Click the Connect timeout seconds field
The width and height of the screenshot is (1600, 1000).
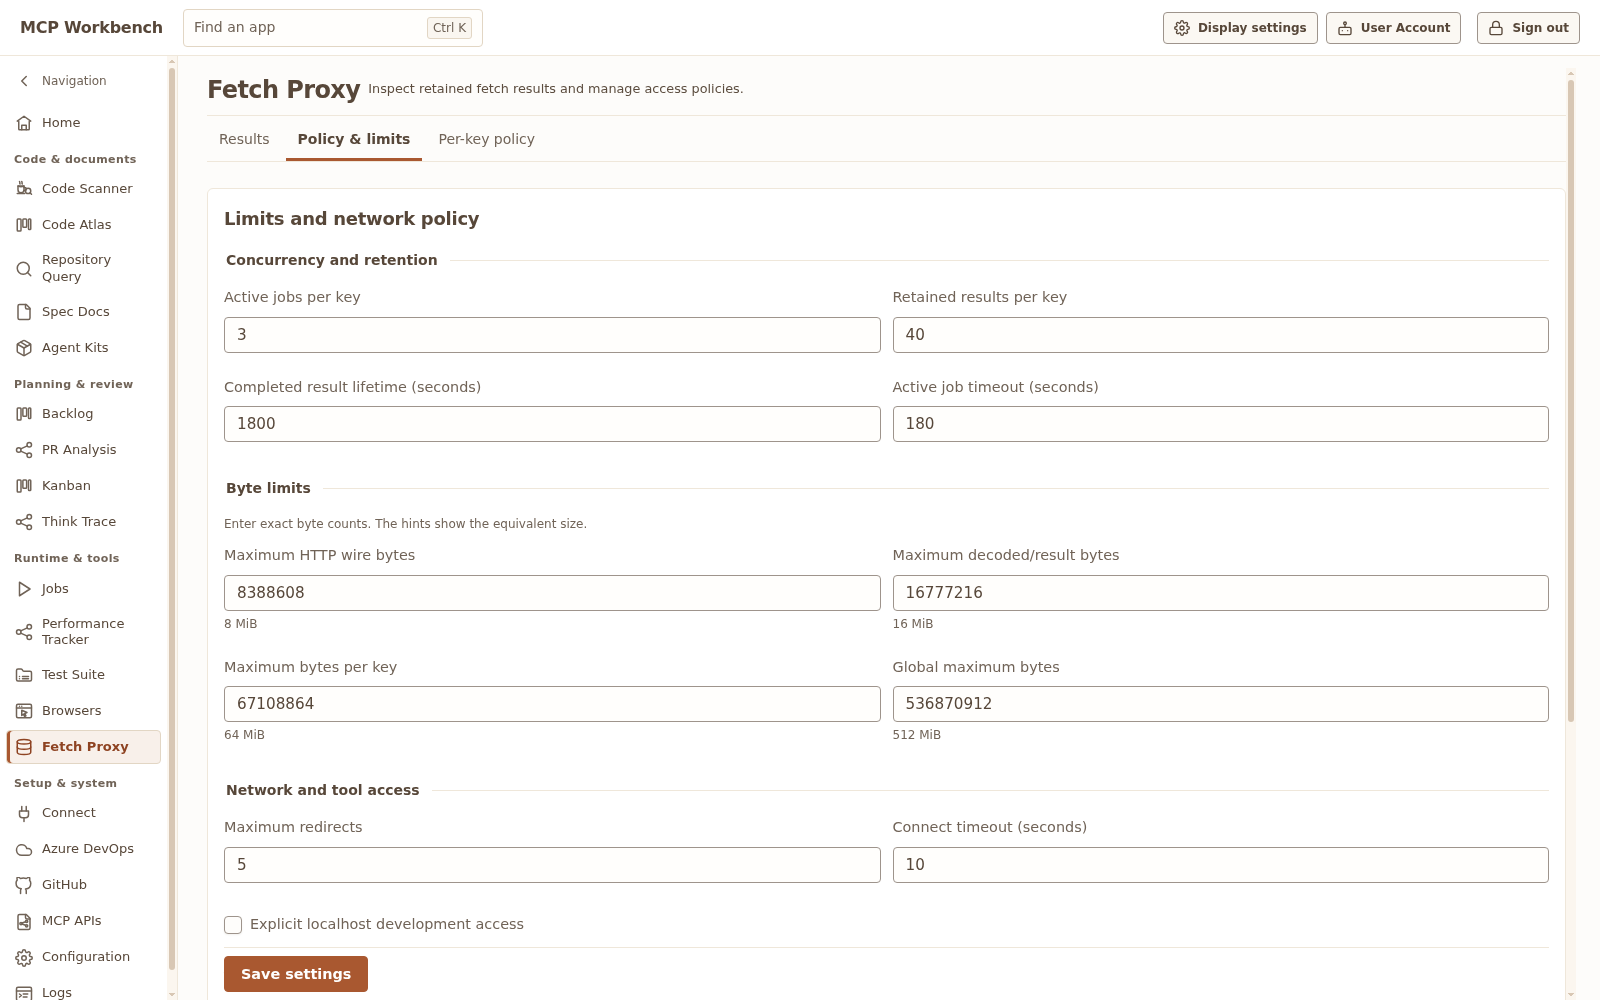[1220, 865]
